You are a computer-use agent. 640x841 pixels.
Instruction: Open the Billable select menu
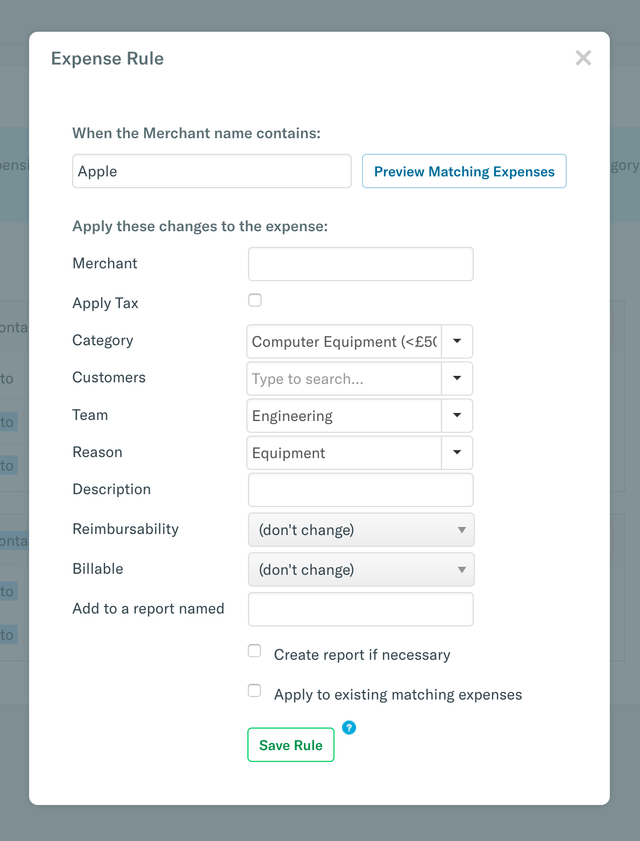tap(361, 570)
